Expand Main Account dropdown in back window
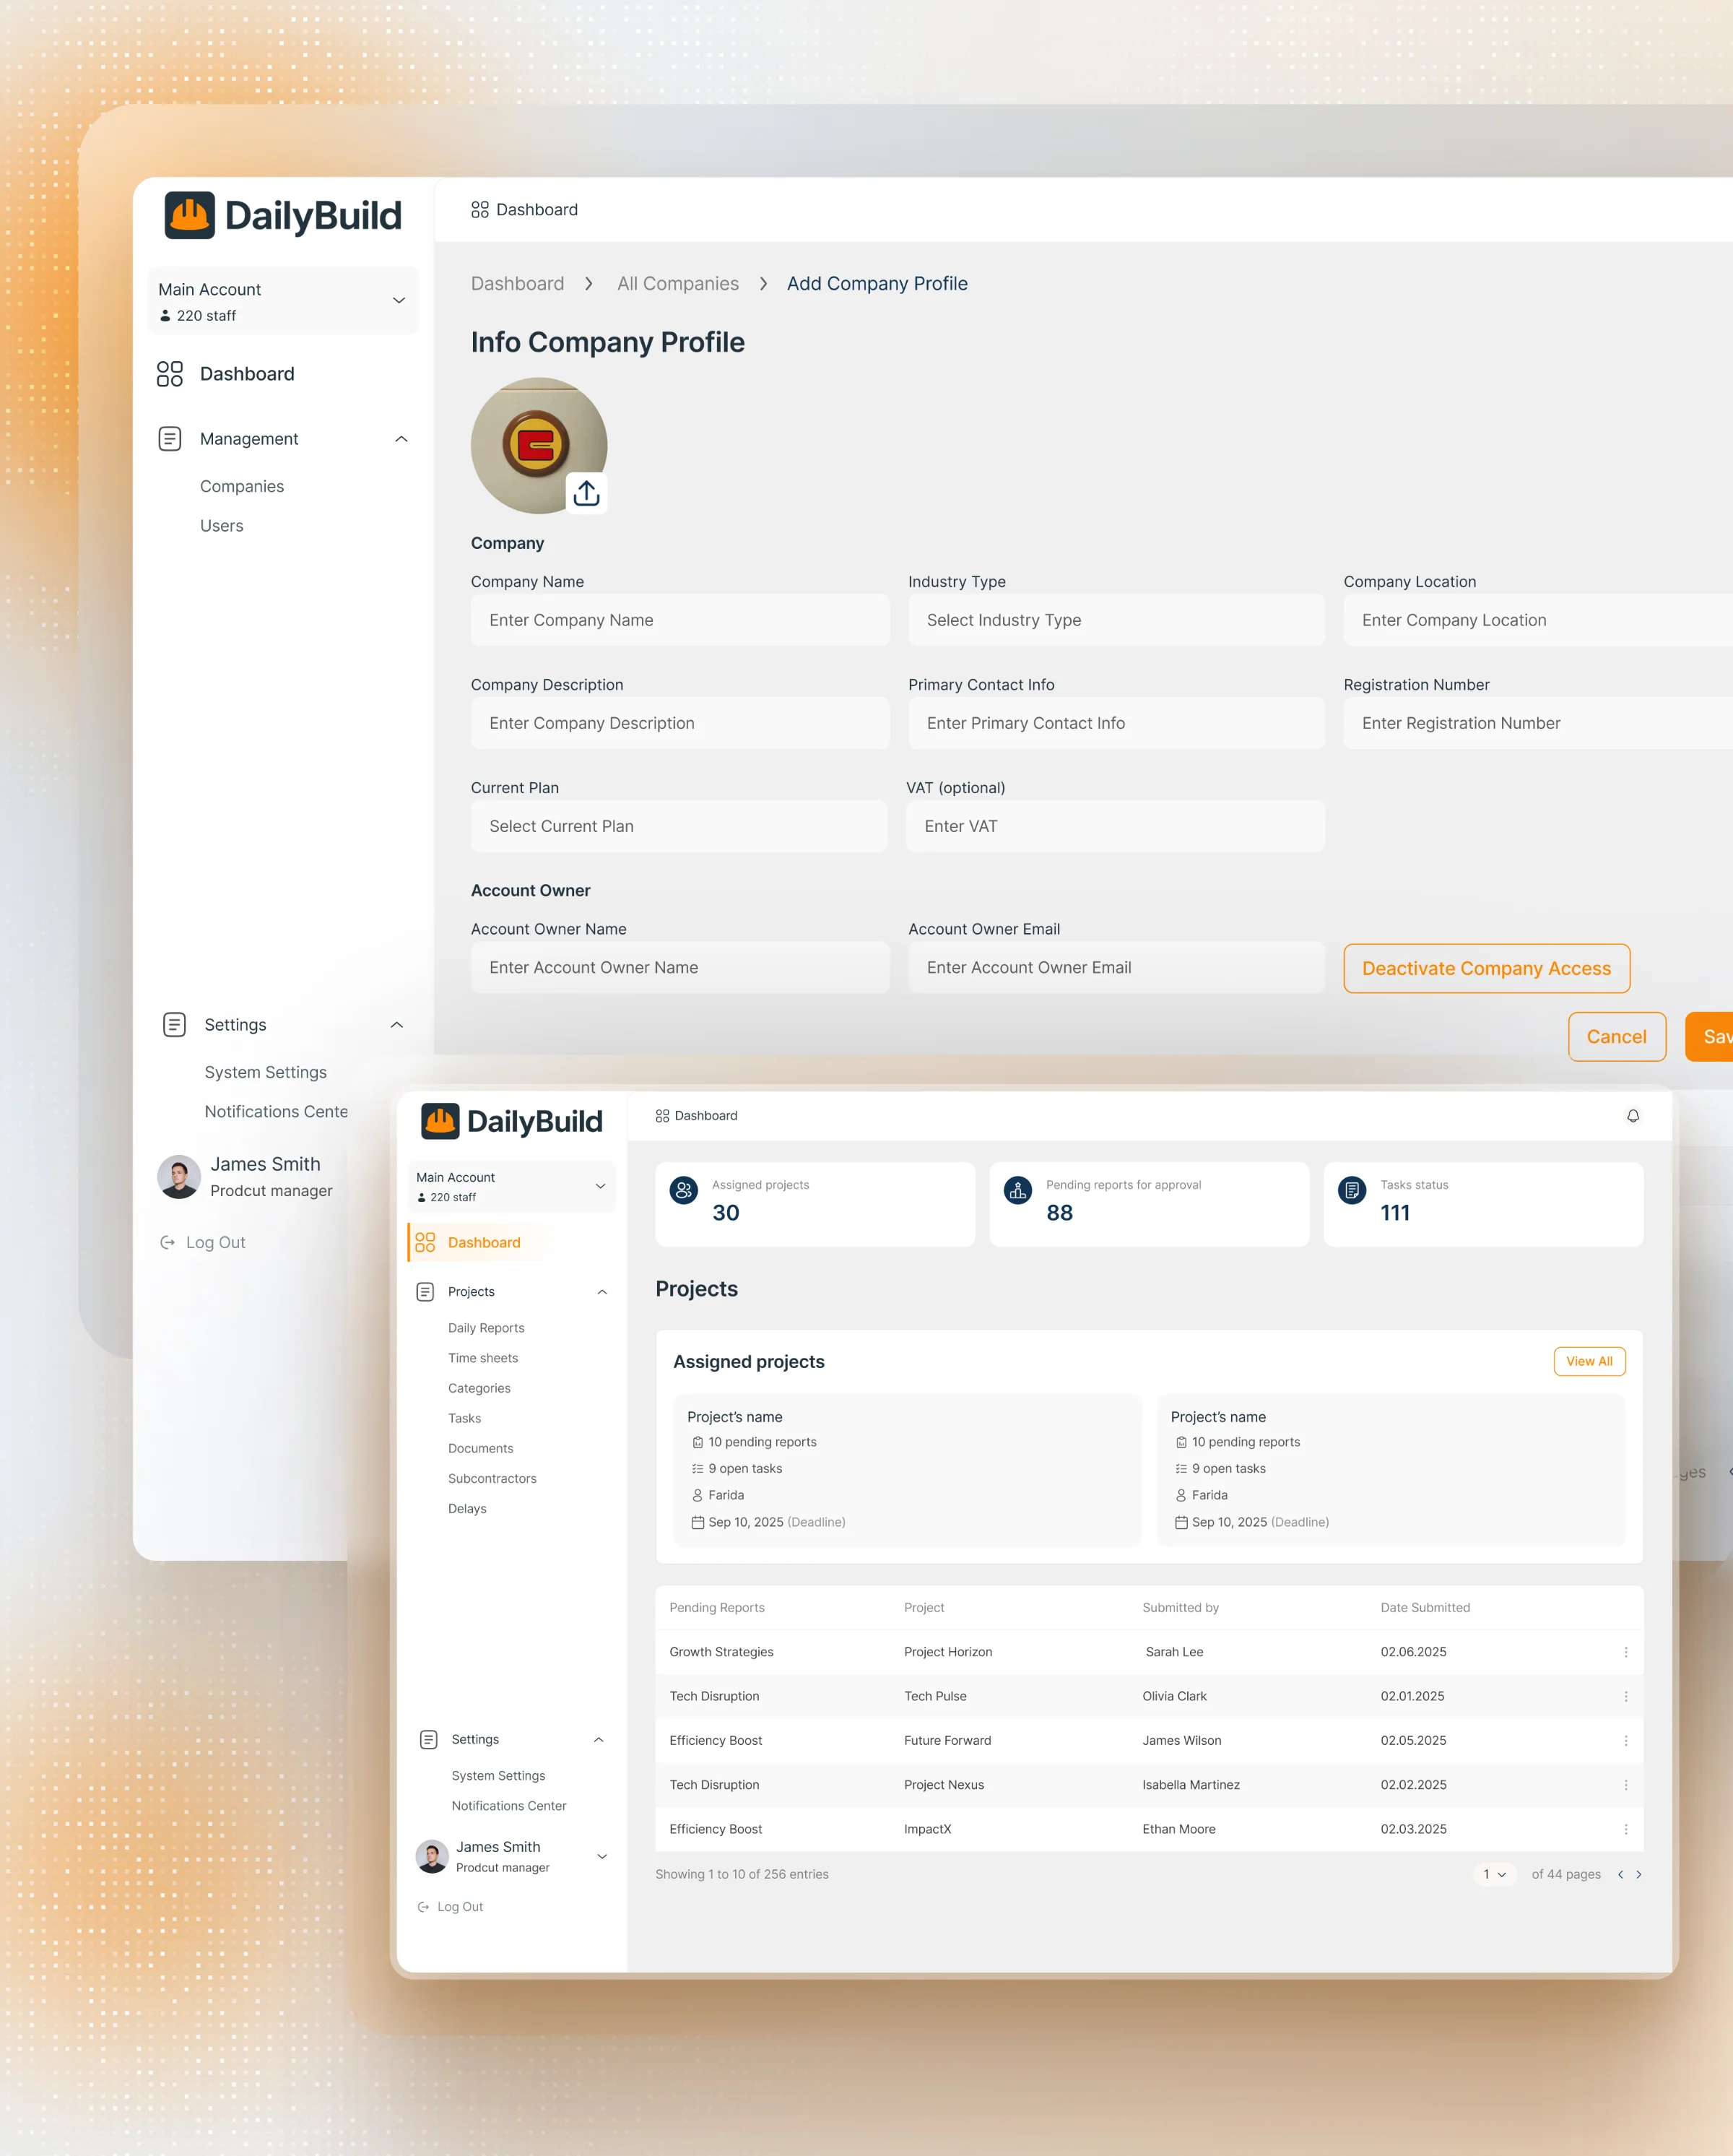Image resolution: width=1733 pixels, height=2156 pixels. (x=399, y=300)
